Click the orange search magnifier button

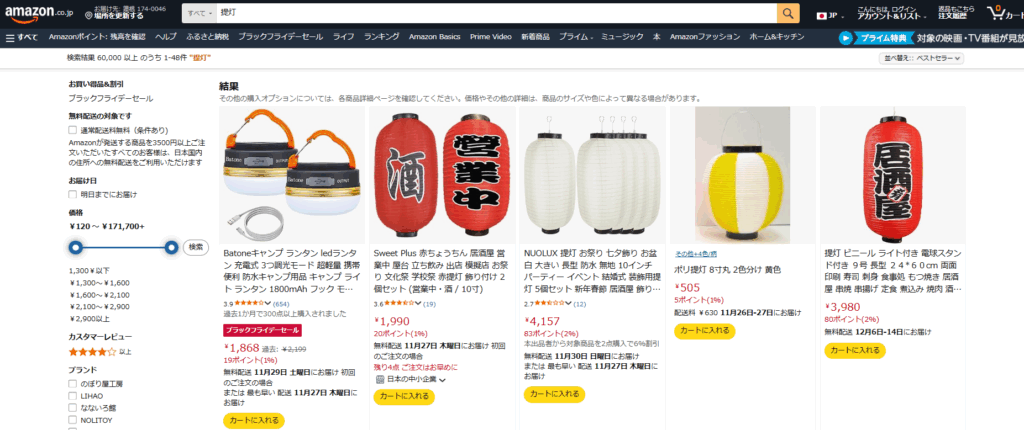coord(788,12)
